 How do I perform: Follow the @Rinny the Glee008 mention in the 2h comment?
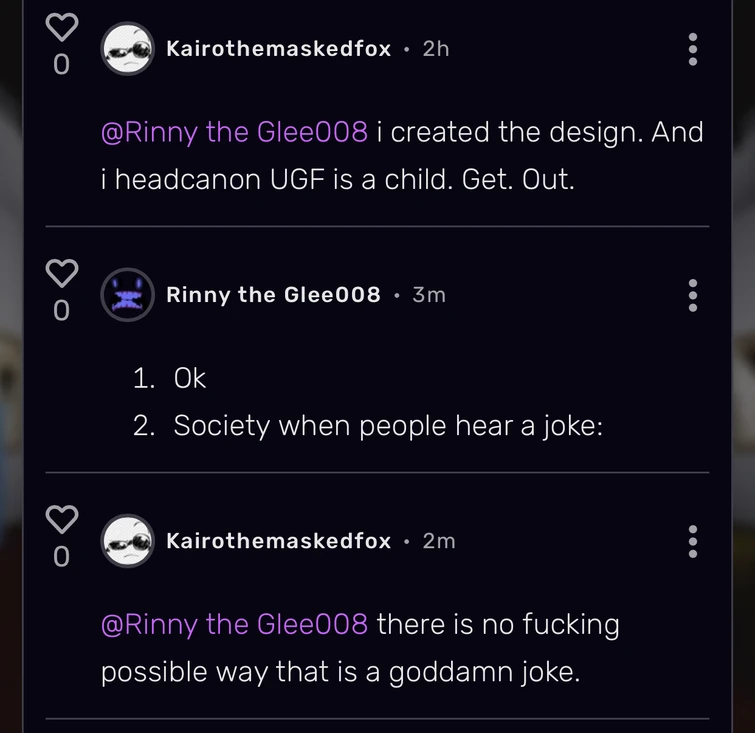pyautogui.click(x=234, y=132)
